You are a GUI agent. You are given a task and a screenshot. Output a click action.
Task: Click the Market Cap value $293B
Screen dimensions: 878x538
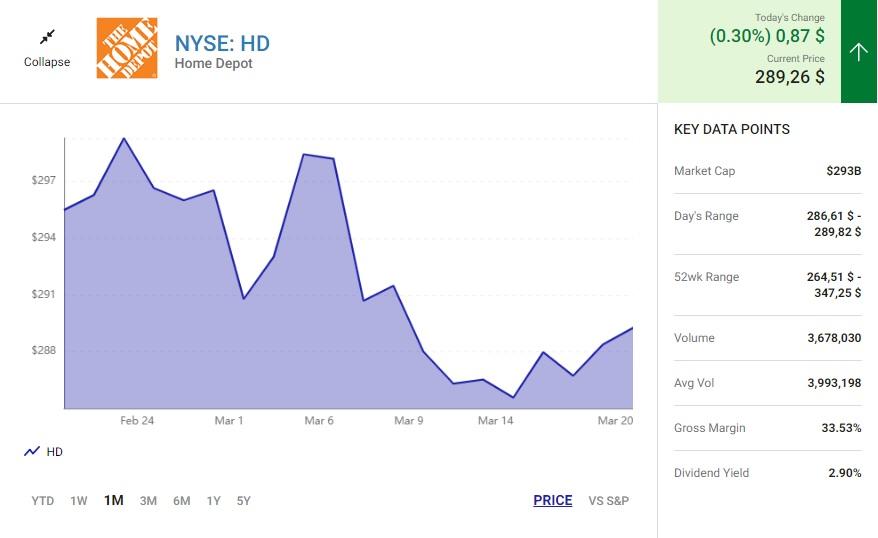pyautogui.click(x=844, y=171)
